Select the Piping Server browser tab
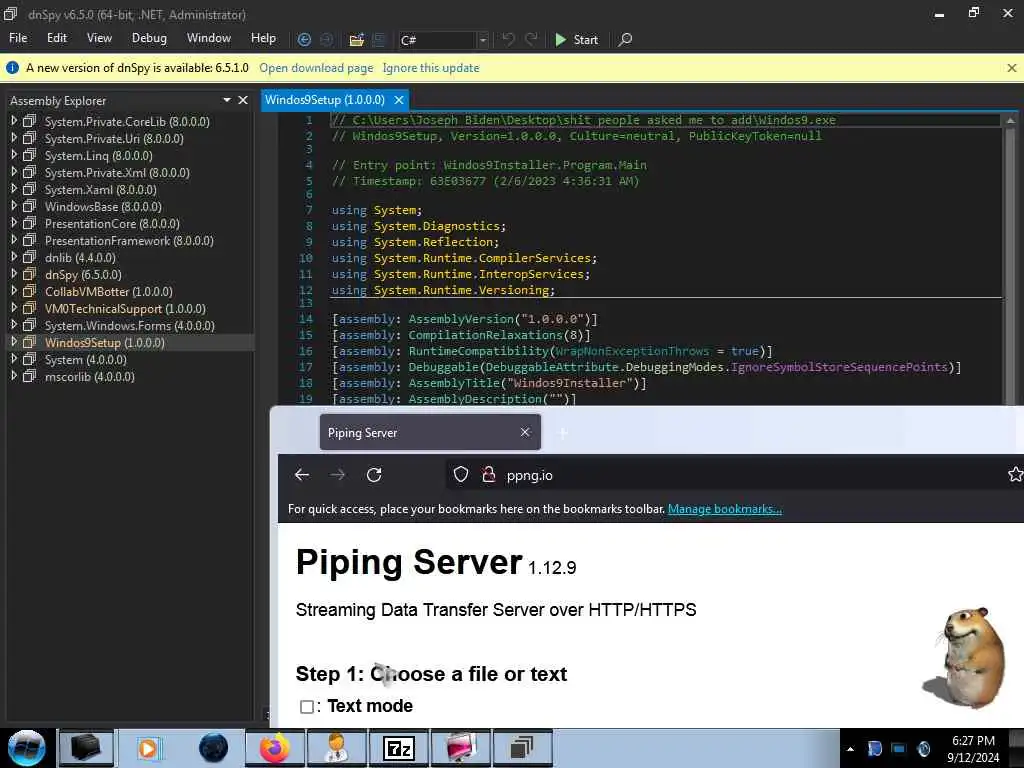The width and height of the screenshot is (1024, 768). (x=430, y=432)
